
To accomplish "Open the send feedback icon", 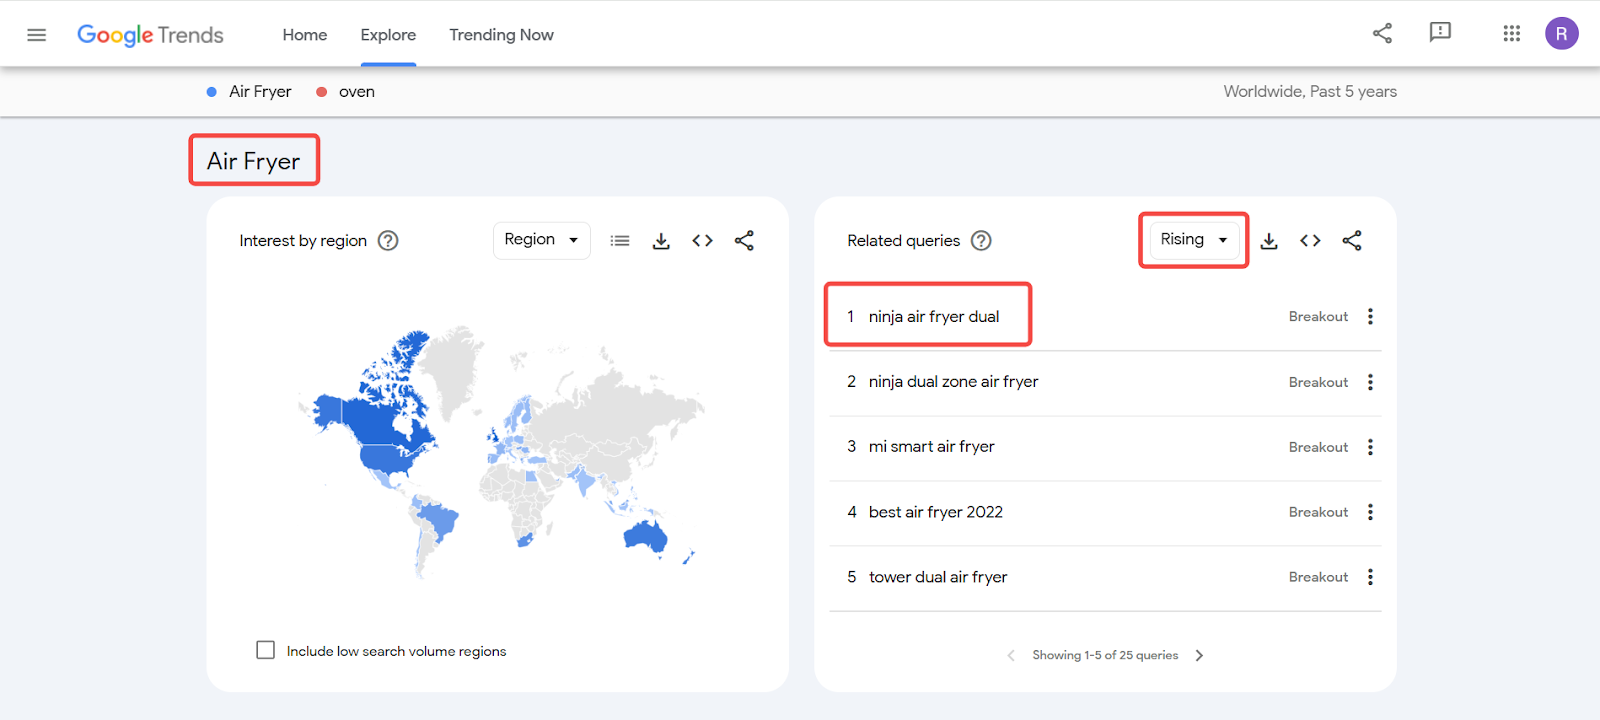I will click(1440, 33).
